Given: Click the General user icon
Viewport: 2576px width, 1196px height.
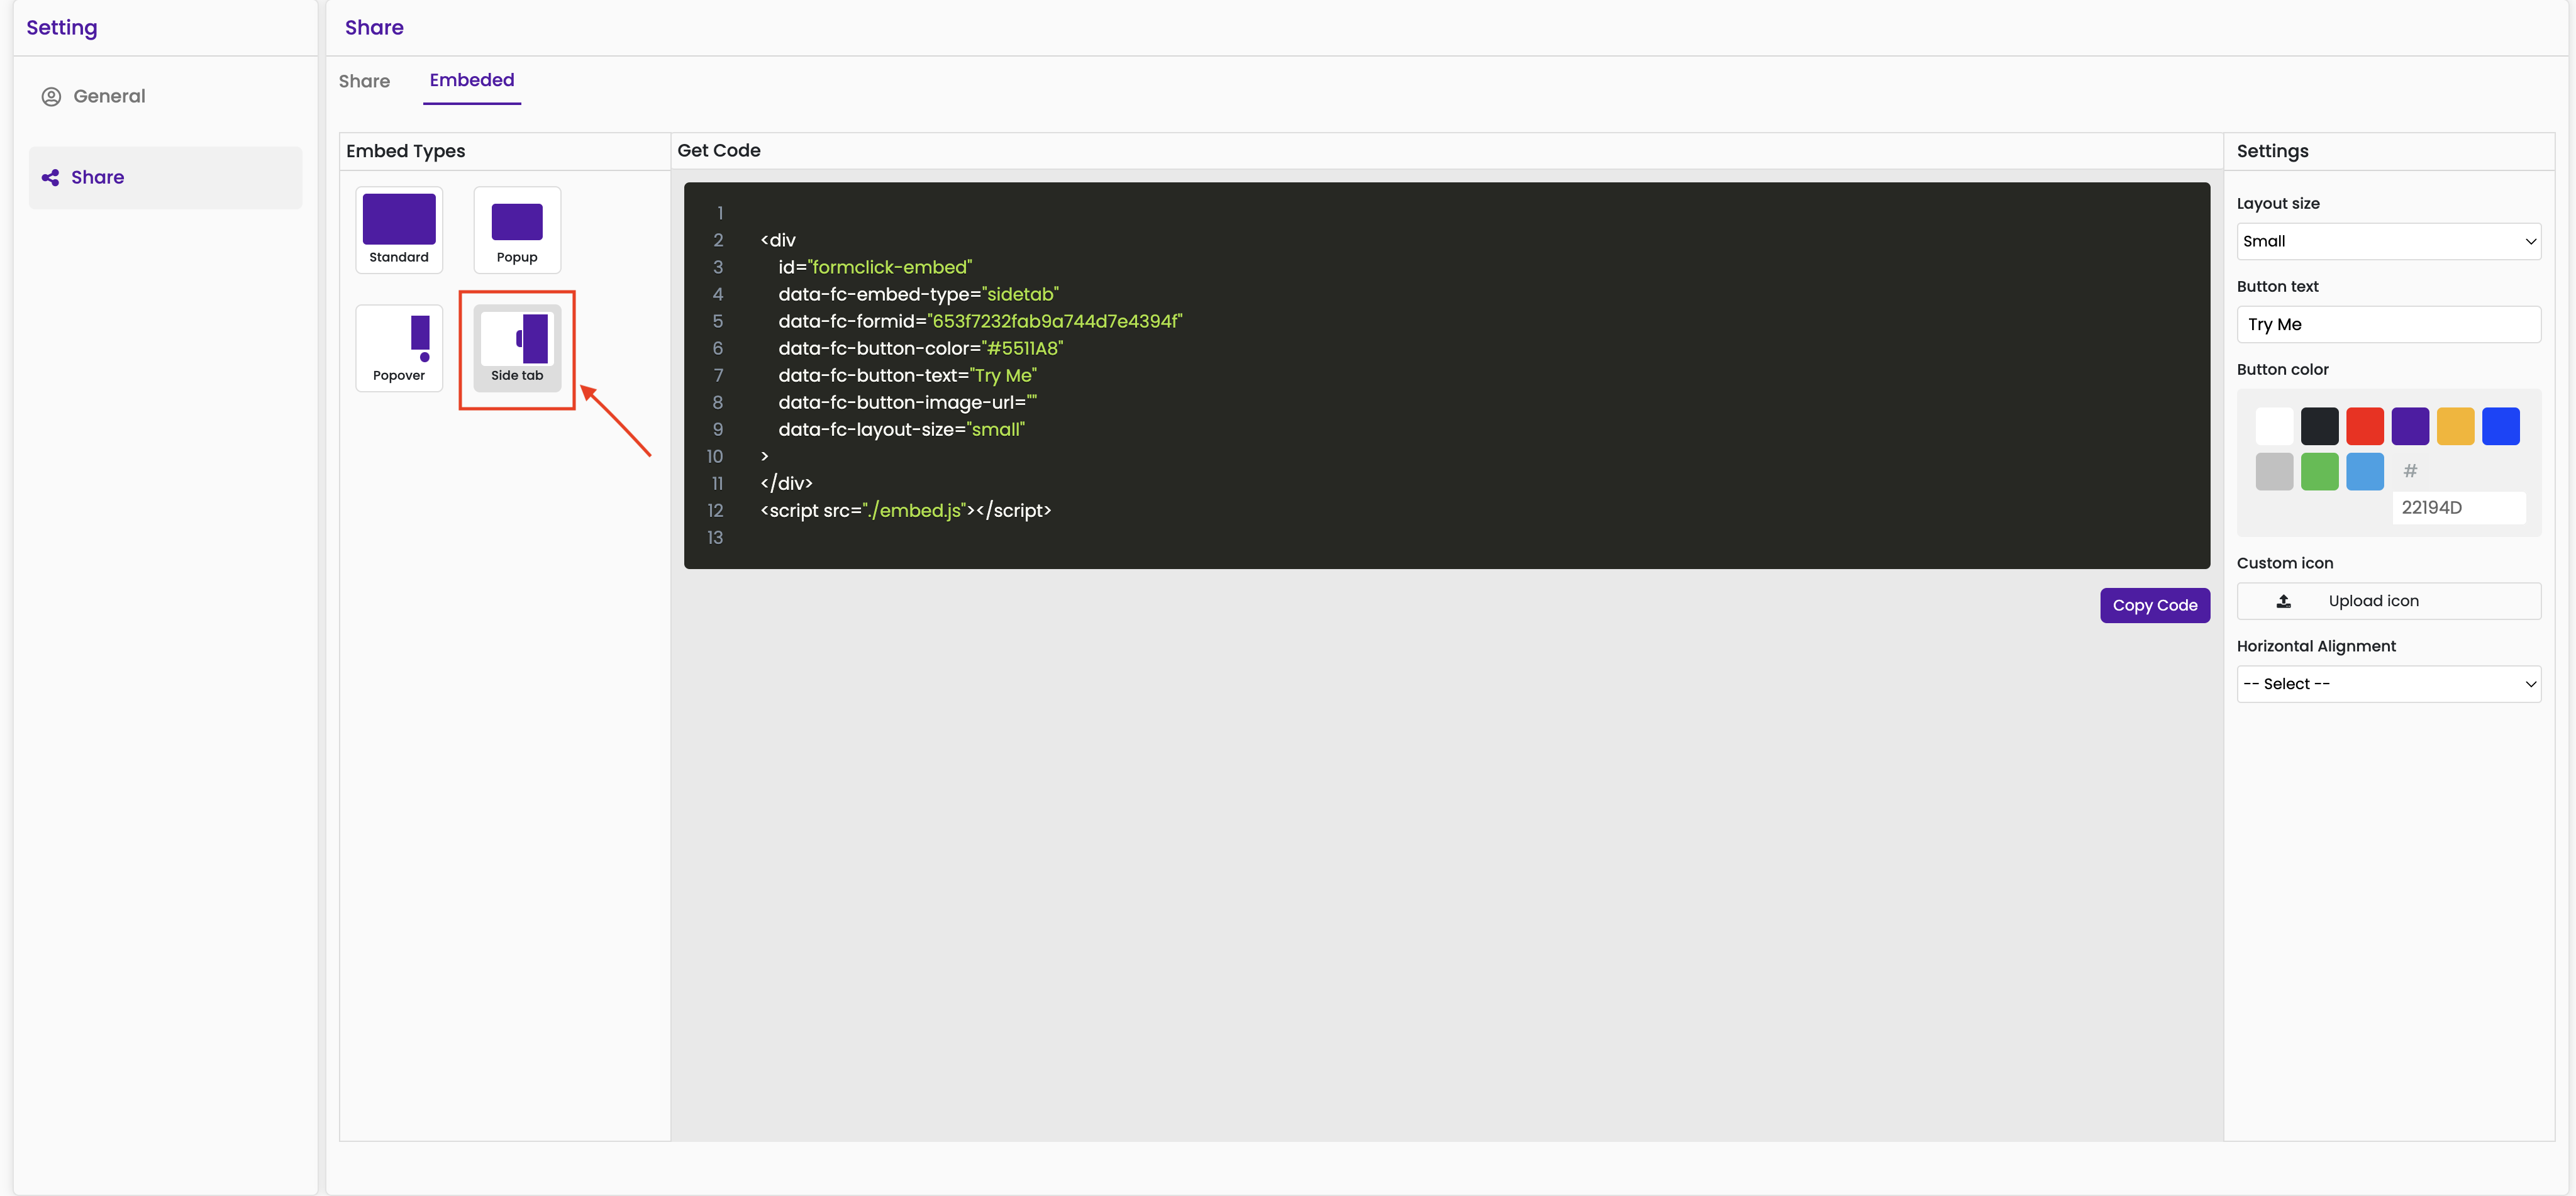Looking at the screenshot, I should pyautogui.click(x=51, y=96).
